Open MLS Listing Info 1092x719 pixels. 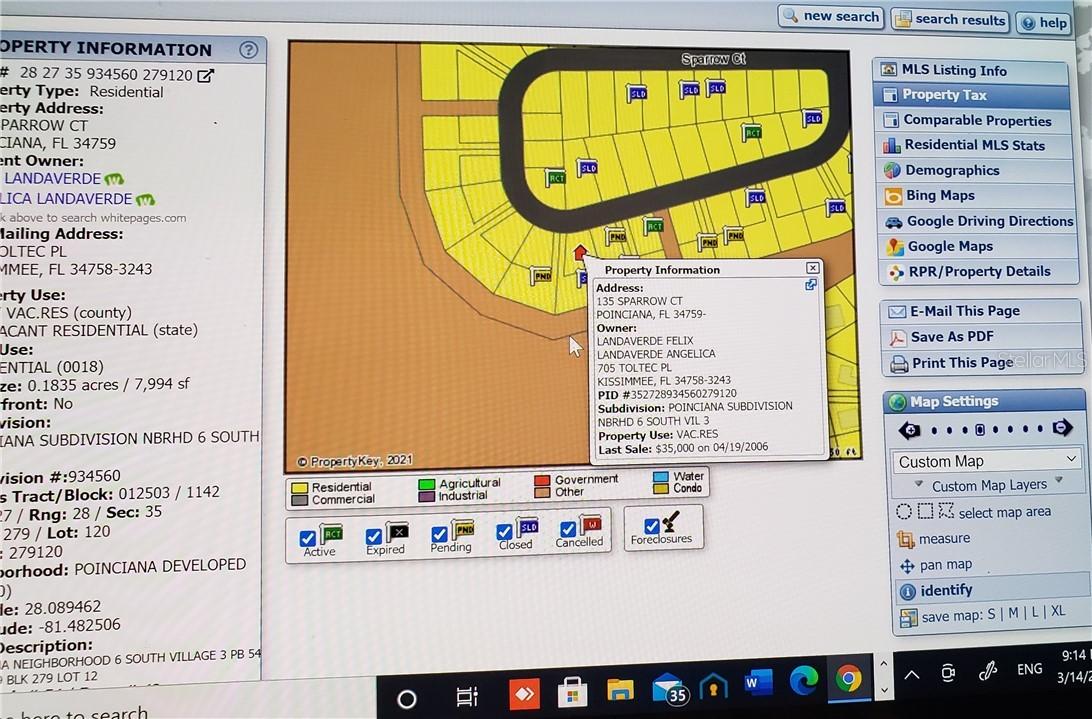tap(970, 70)
